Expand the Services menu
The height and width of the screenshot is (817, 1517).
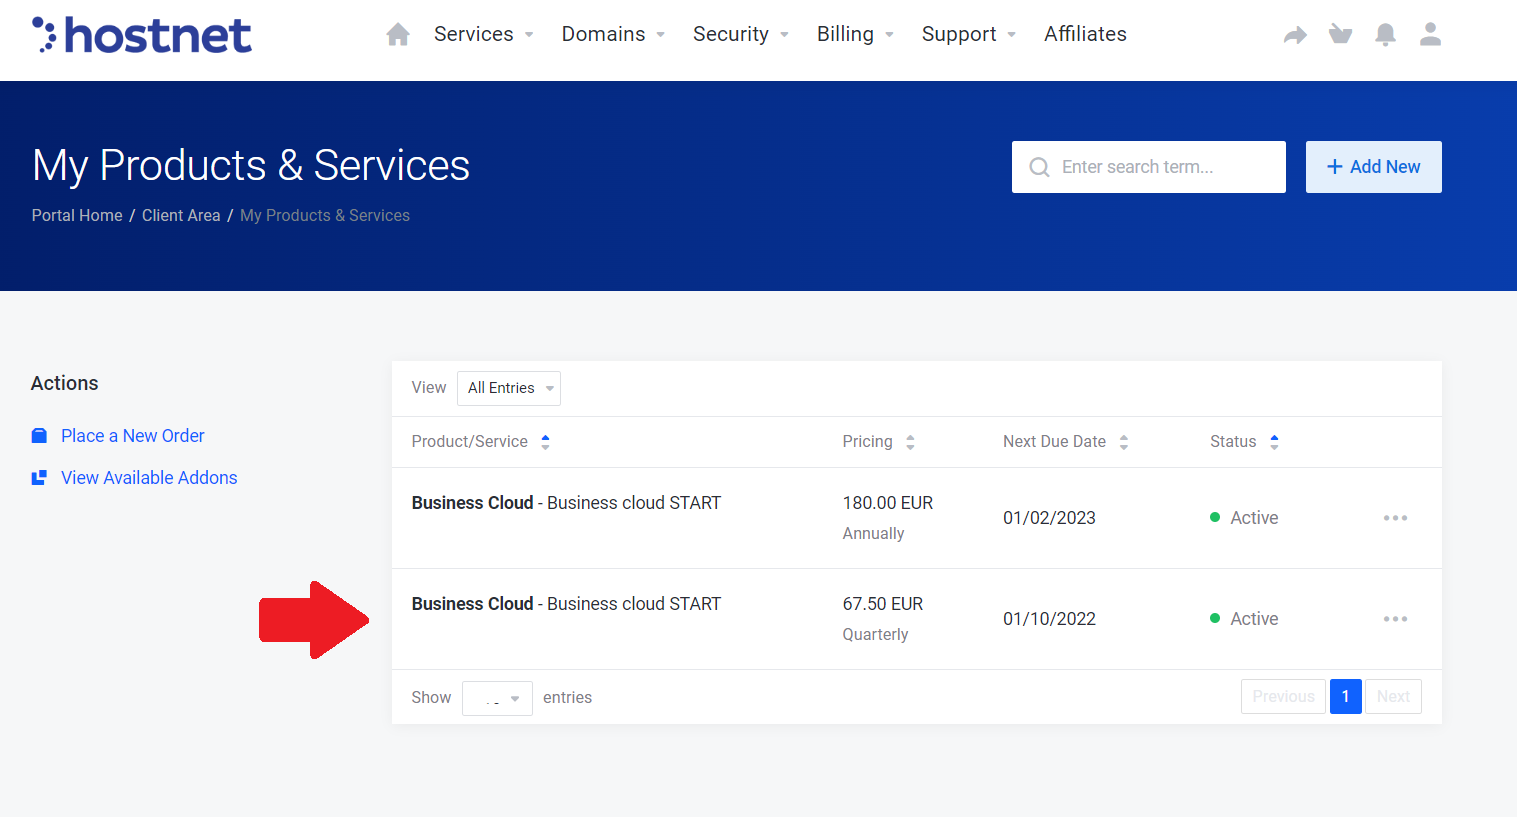483,34
